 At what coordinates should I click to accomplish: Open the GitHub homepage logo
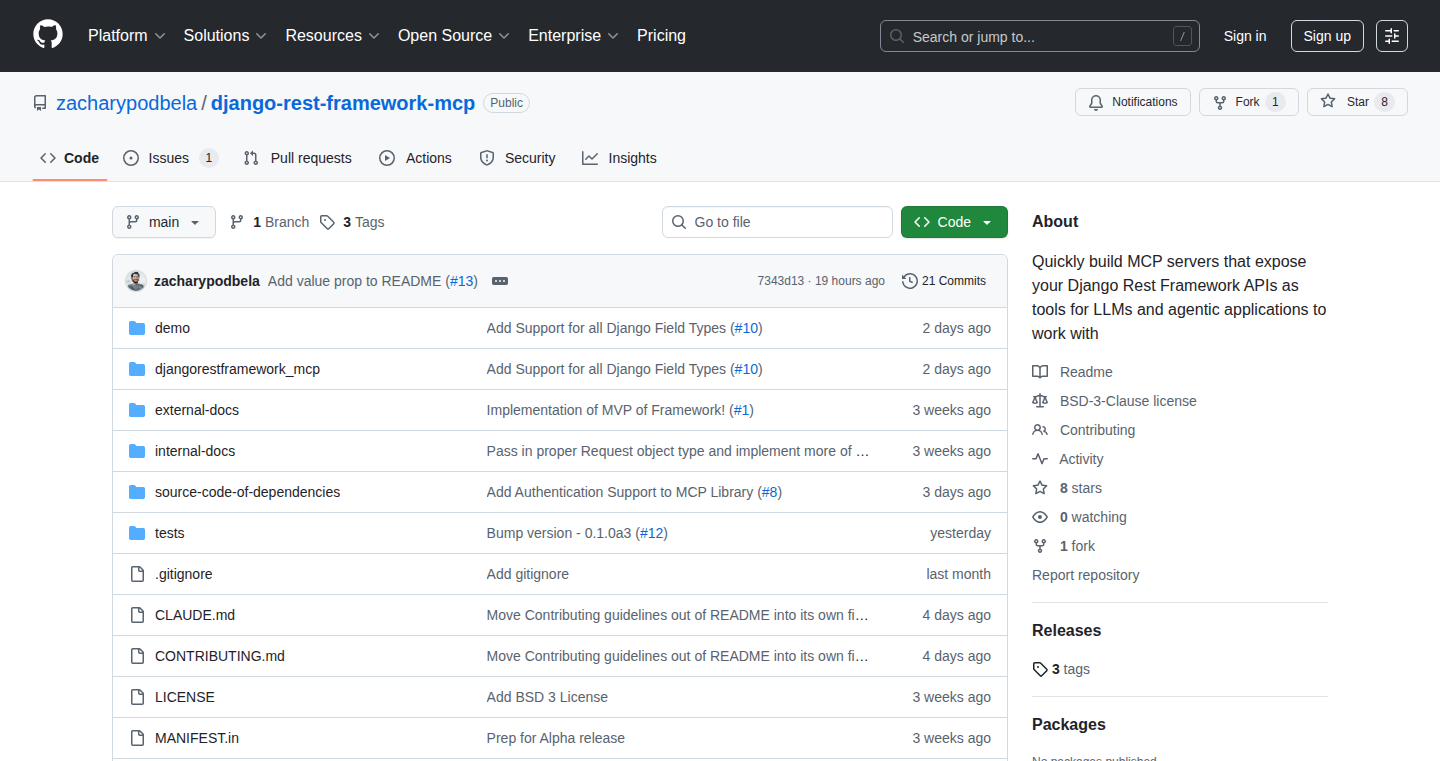pos(48,35)
